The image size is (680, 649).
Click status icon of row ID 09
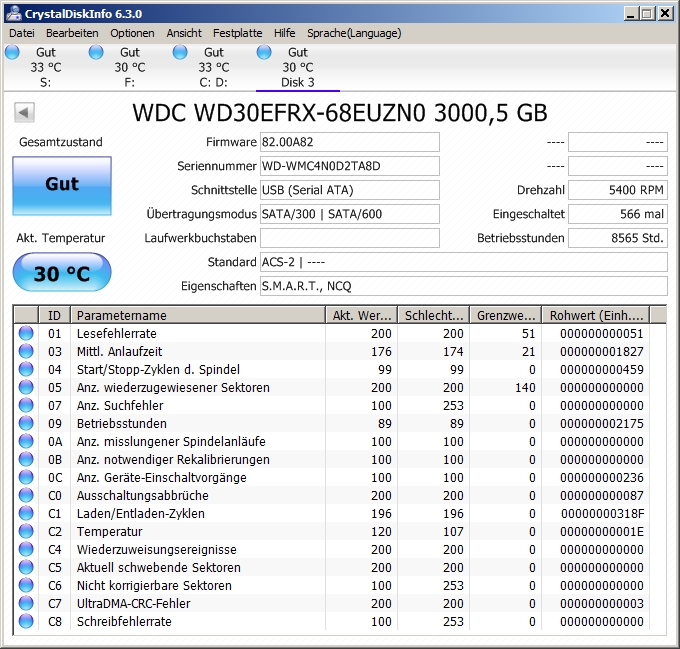(x=26, y=423)
